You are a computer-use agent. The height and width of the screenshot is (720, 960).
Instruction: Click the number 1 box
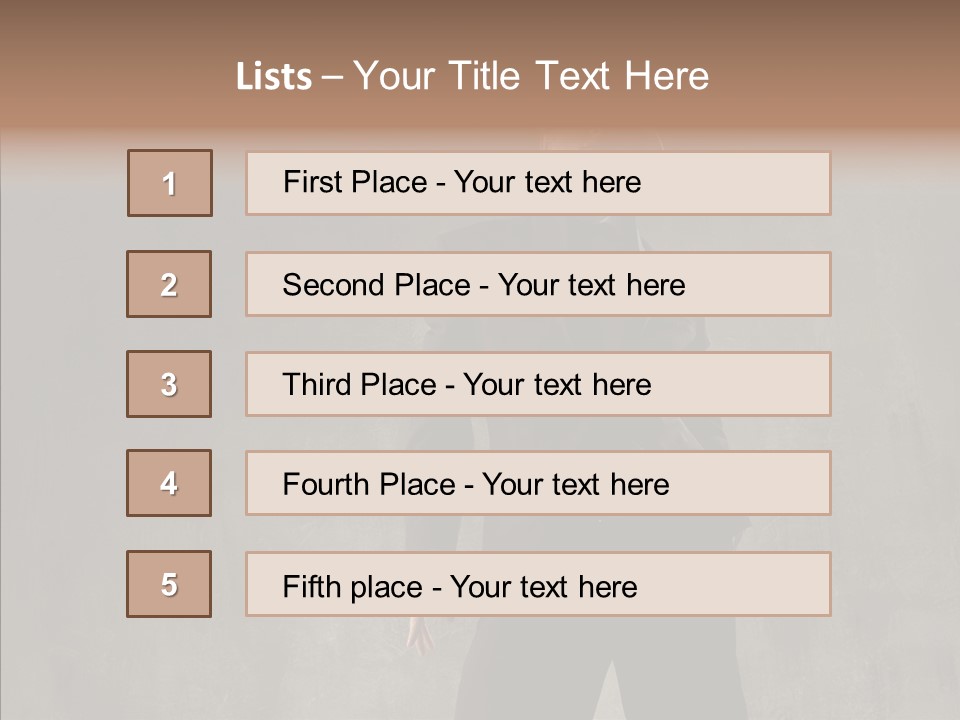click(x=170, y=183)
